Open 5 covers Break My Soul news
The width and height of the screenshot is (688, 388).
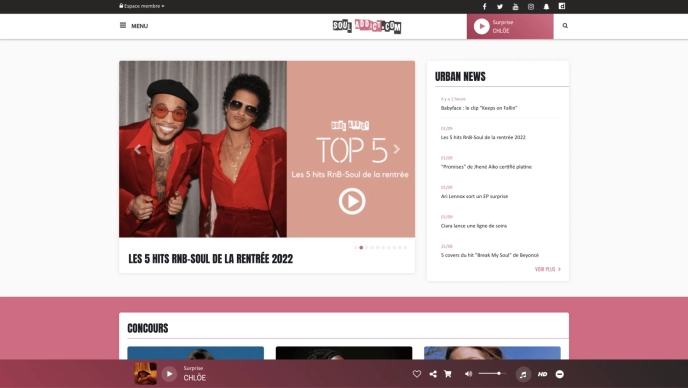[x=490, y=255]
